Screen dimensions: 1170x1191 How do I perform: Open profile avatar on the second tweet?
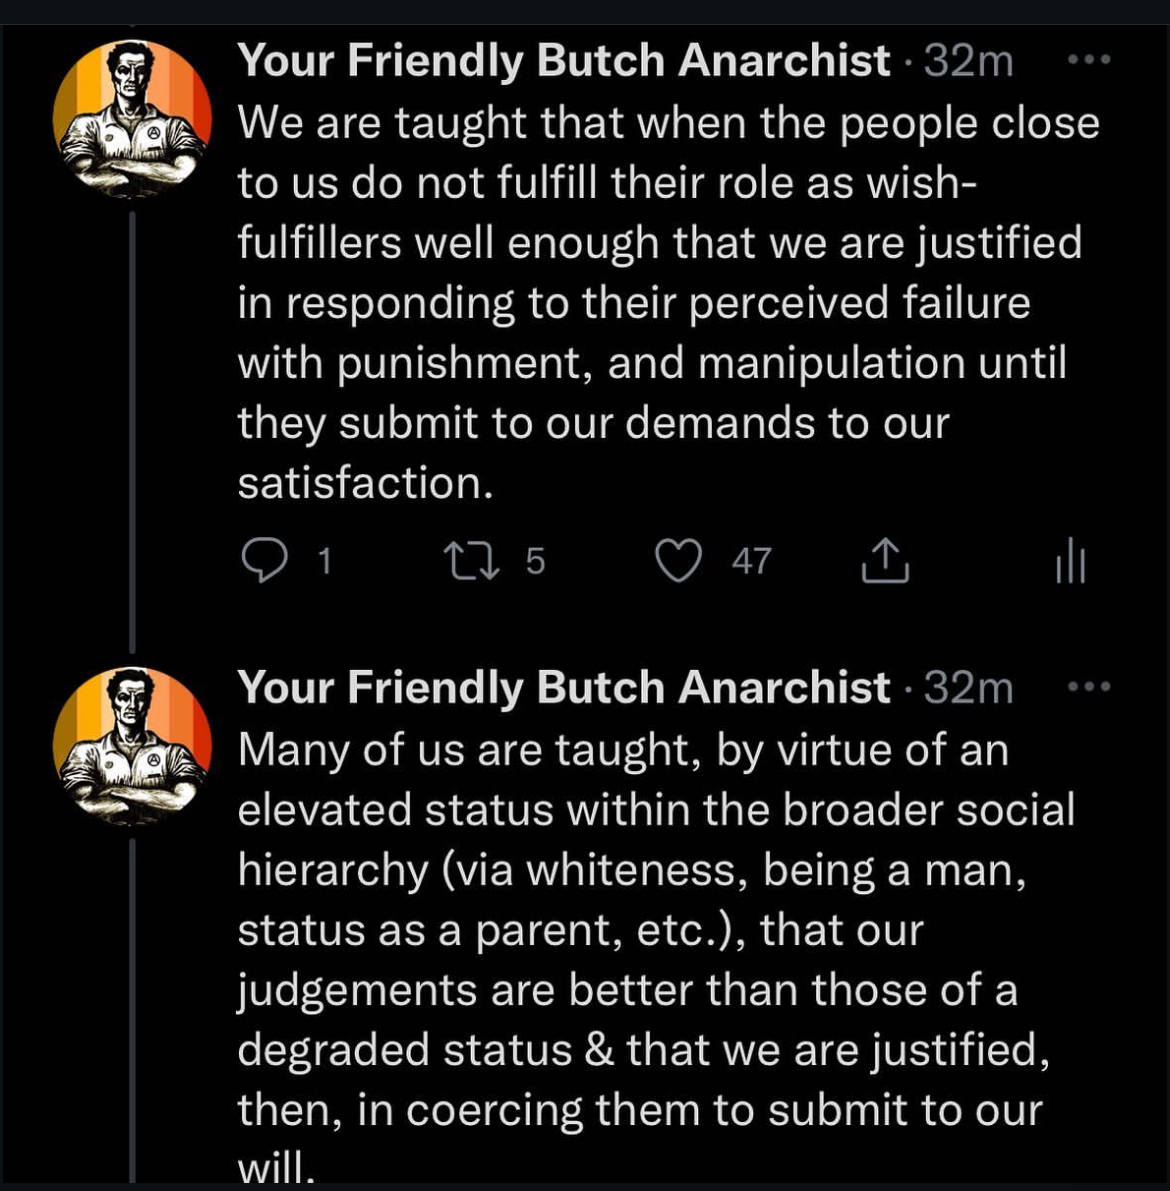pos(132,746)
